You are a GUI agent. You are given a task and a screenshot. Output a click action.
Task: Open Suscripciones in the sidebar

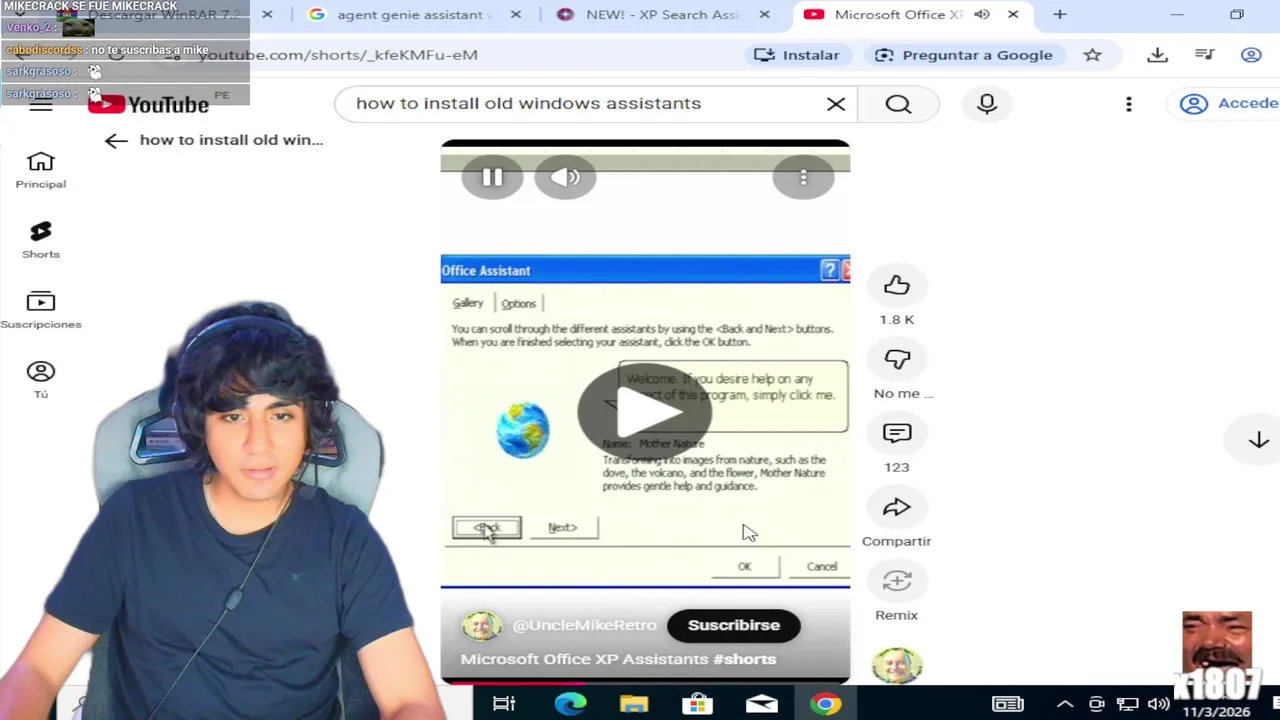(41, 310)
